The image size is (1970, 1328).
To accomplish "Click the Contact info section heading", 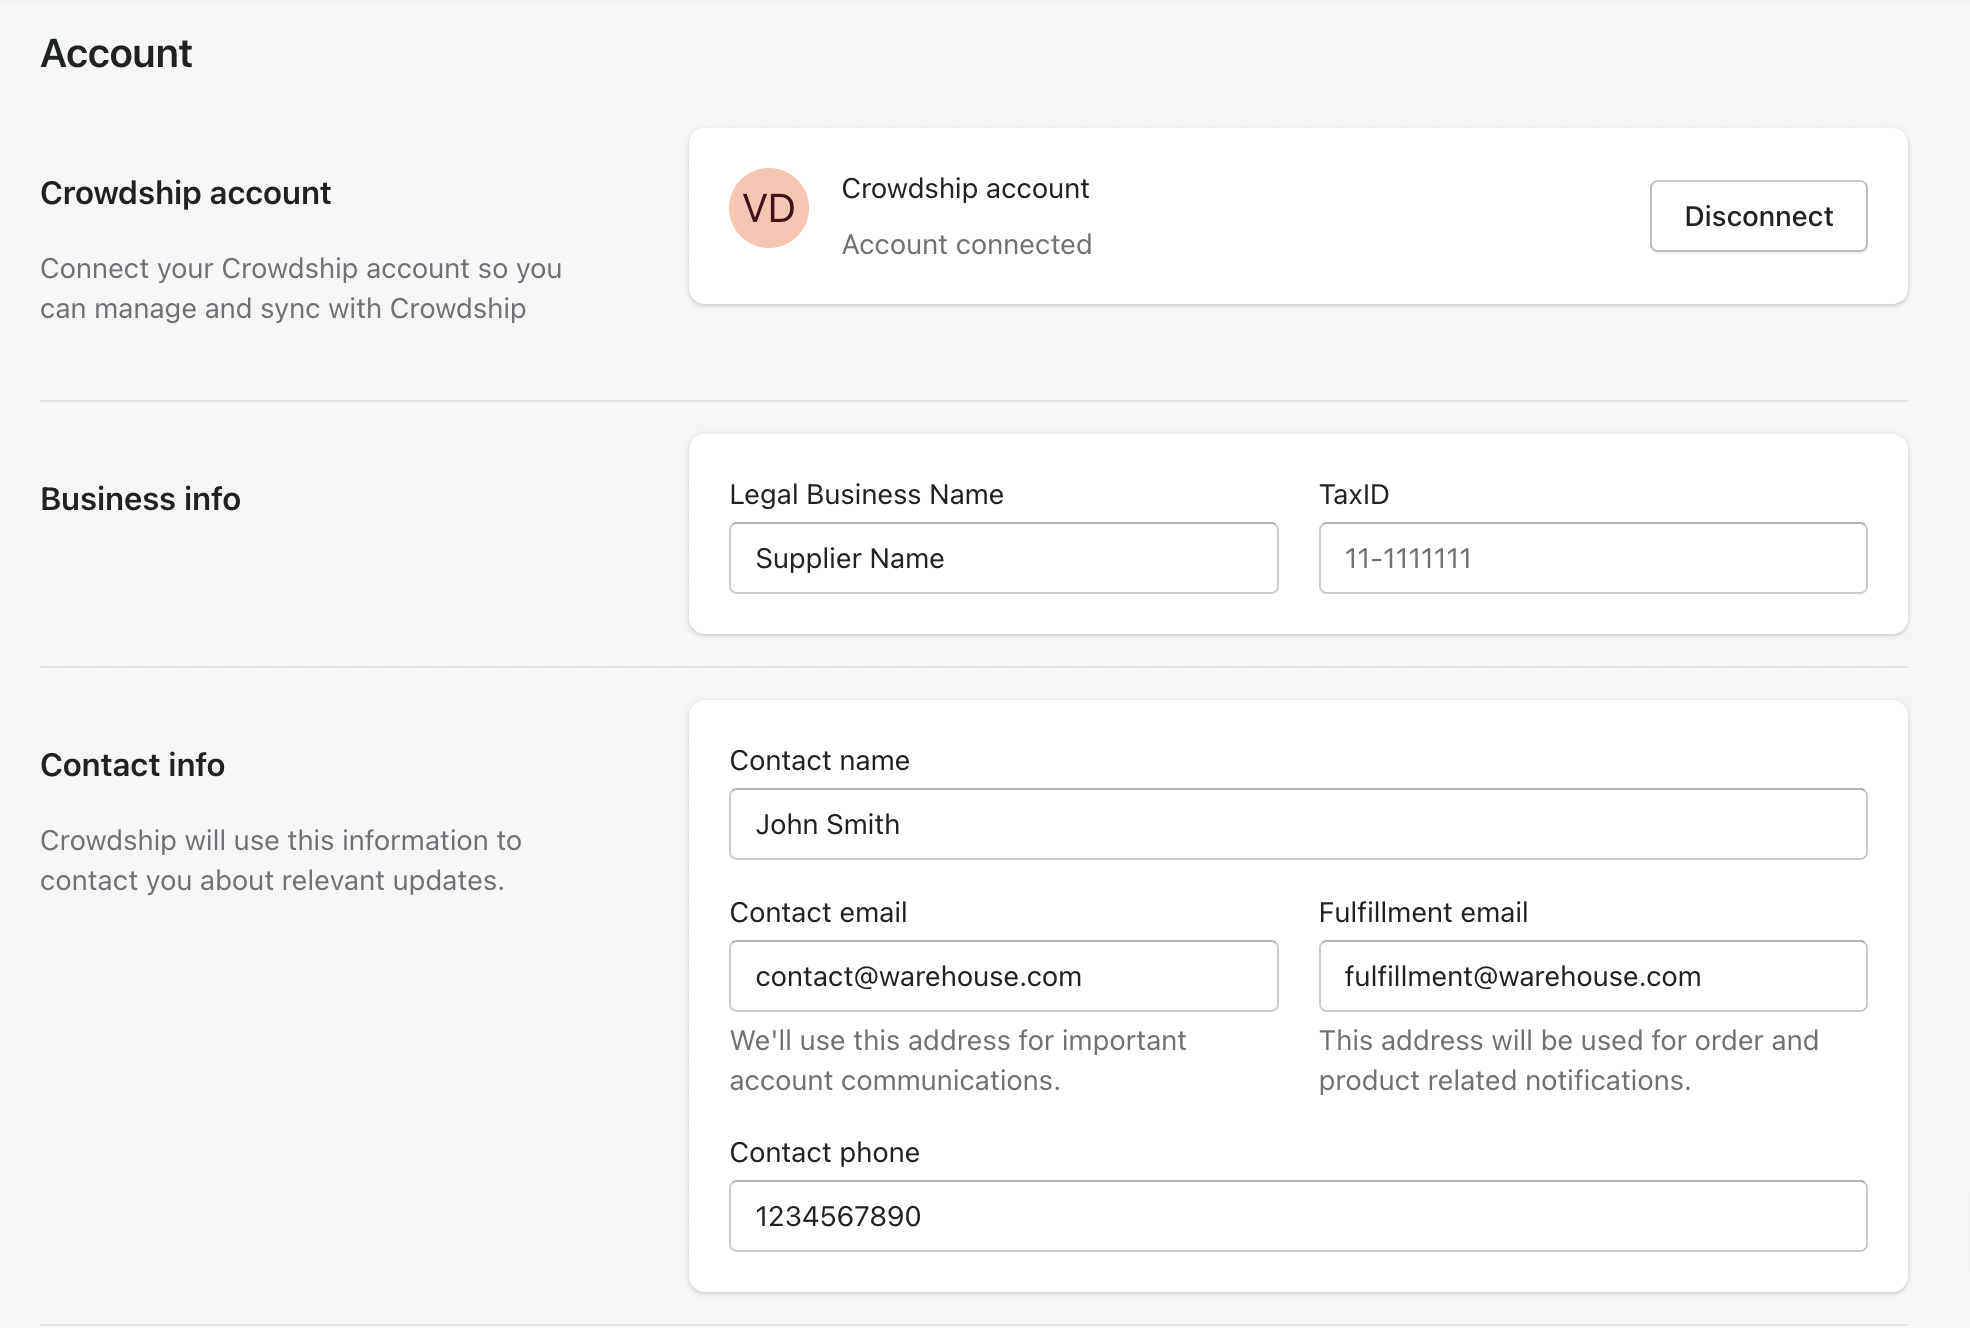I will 132,765.
